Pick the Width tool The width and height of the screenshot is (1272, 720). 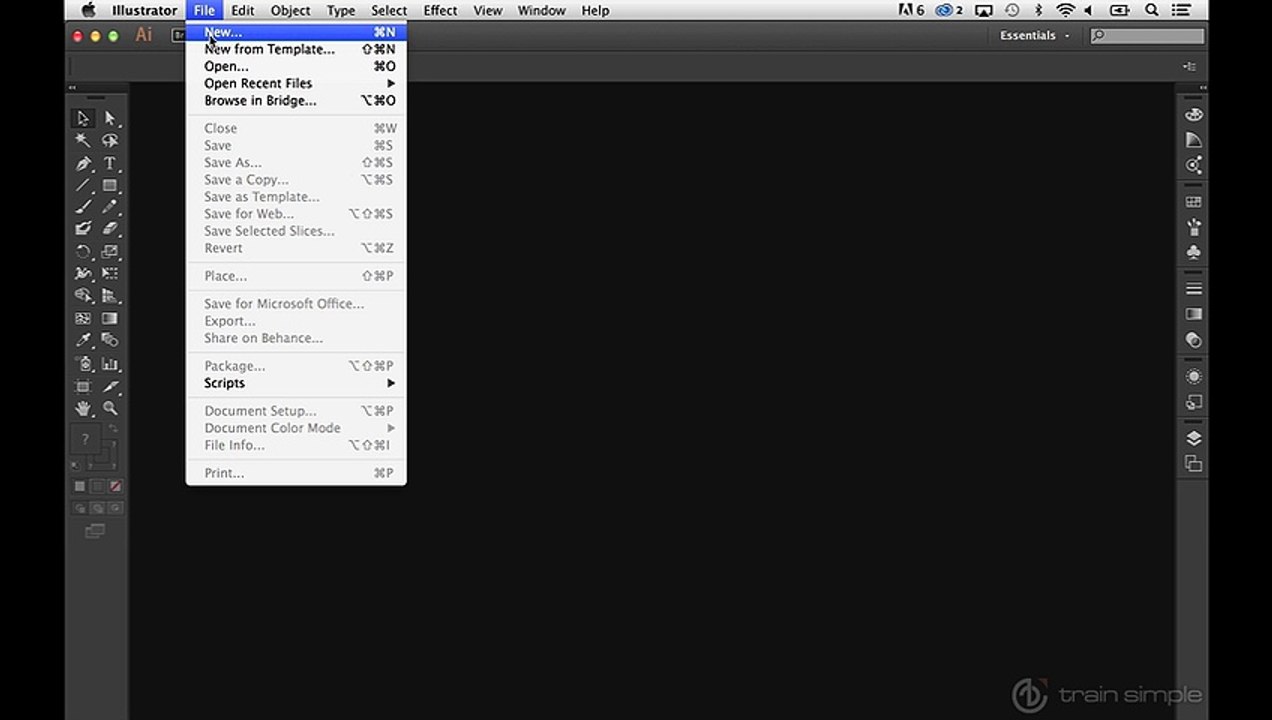pyautogui.click(x=83, y=274)
